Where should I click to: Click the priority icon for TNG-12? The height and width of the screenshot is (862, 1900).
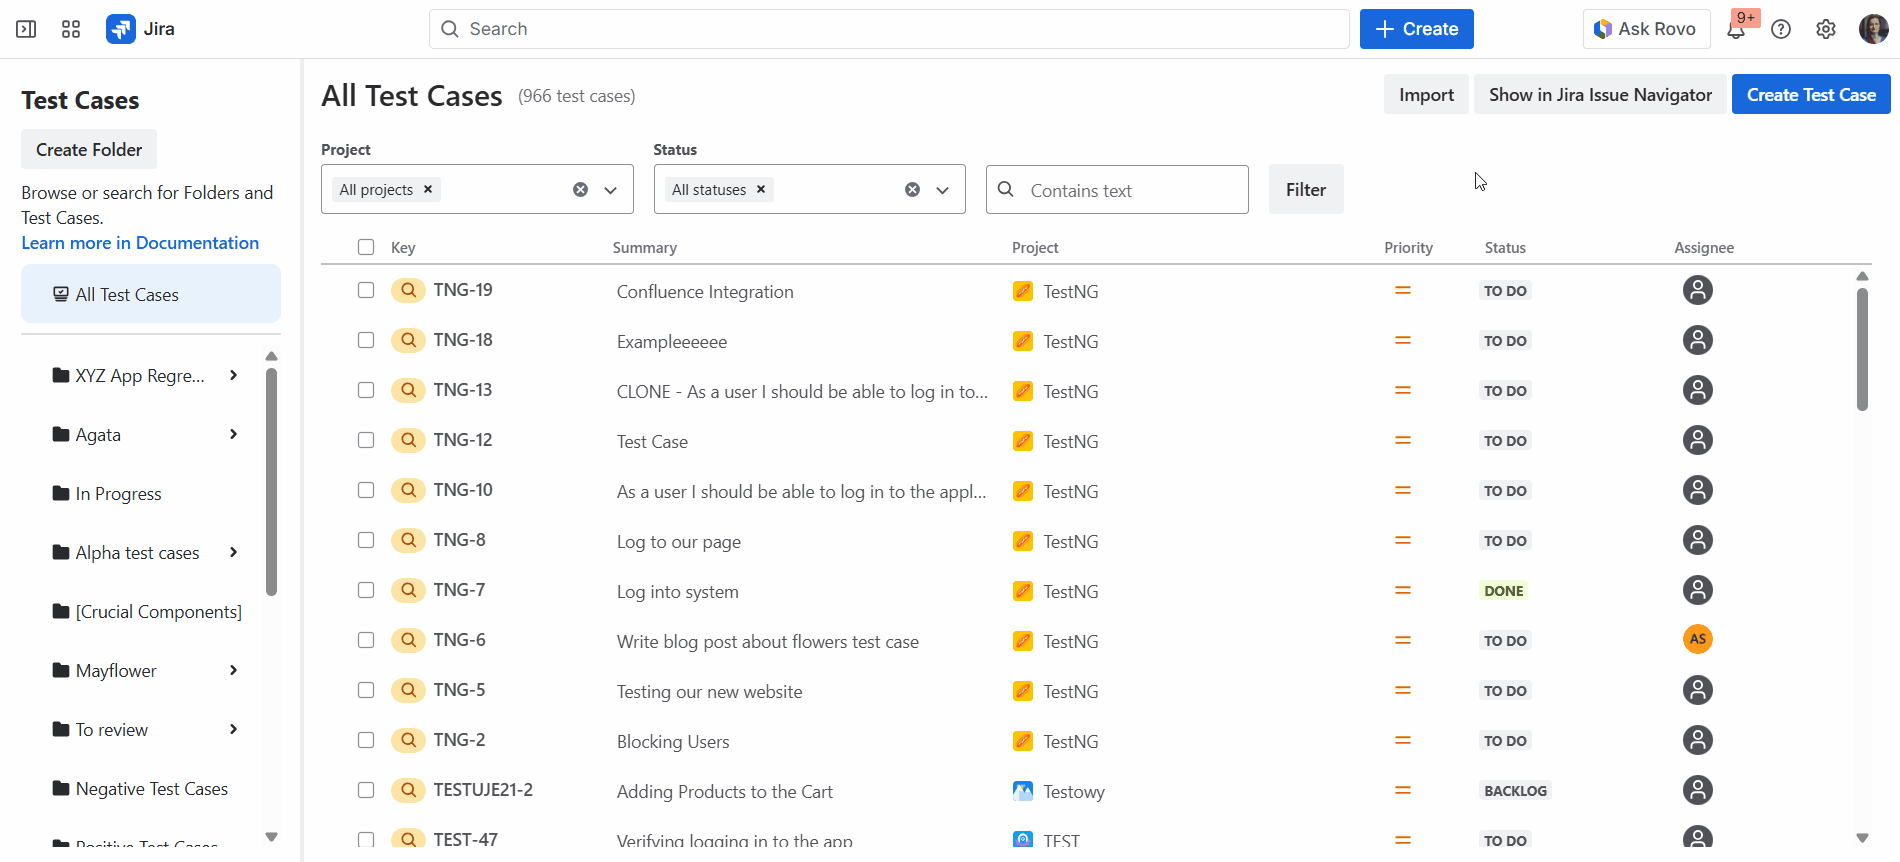click(x=1403, y=440)
